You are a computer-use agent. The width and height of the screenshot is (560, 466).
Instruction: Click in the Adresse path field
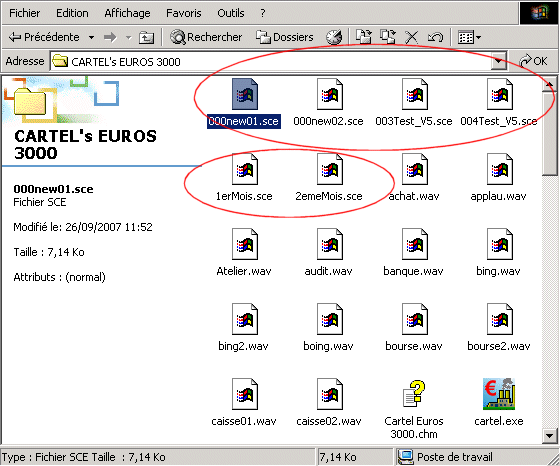(x=271, y=62)
